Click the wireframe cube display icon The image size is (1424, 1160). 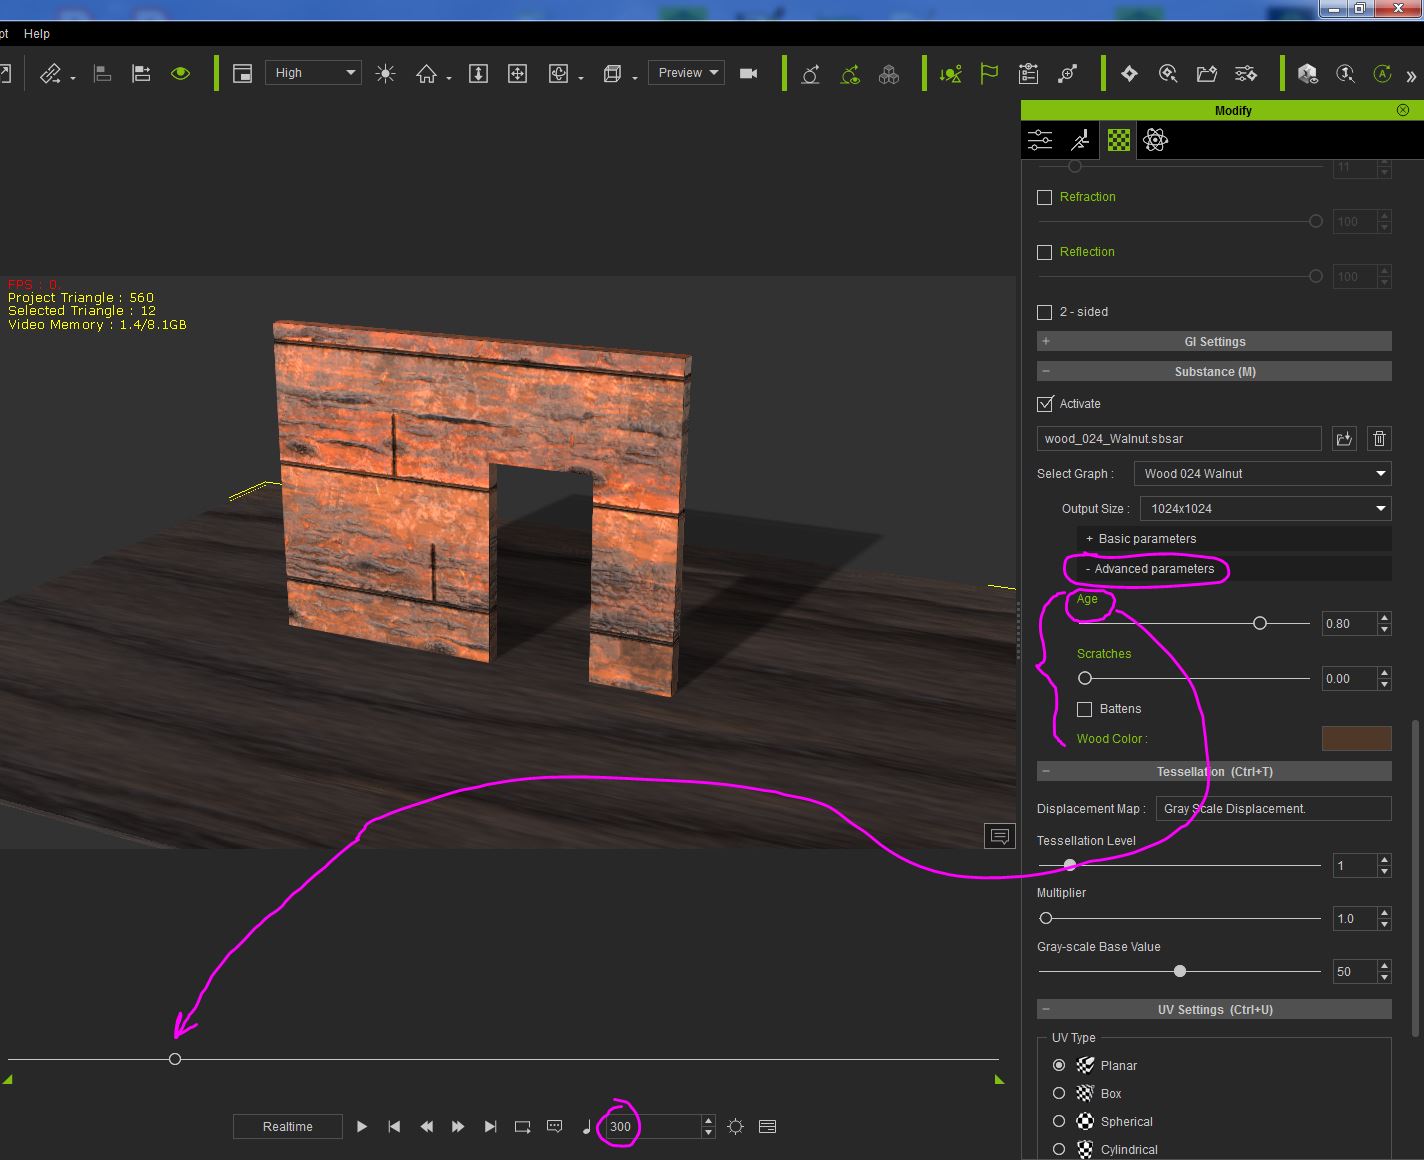612,73
